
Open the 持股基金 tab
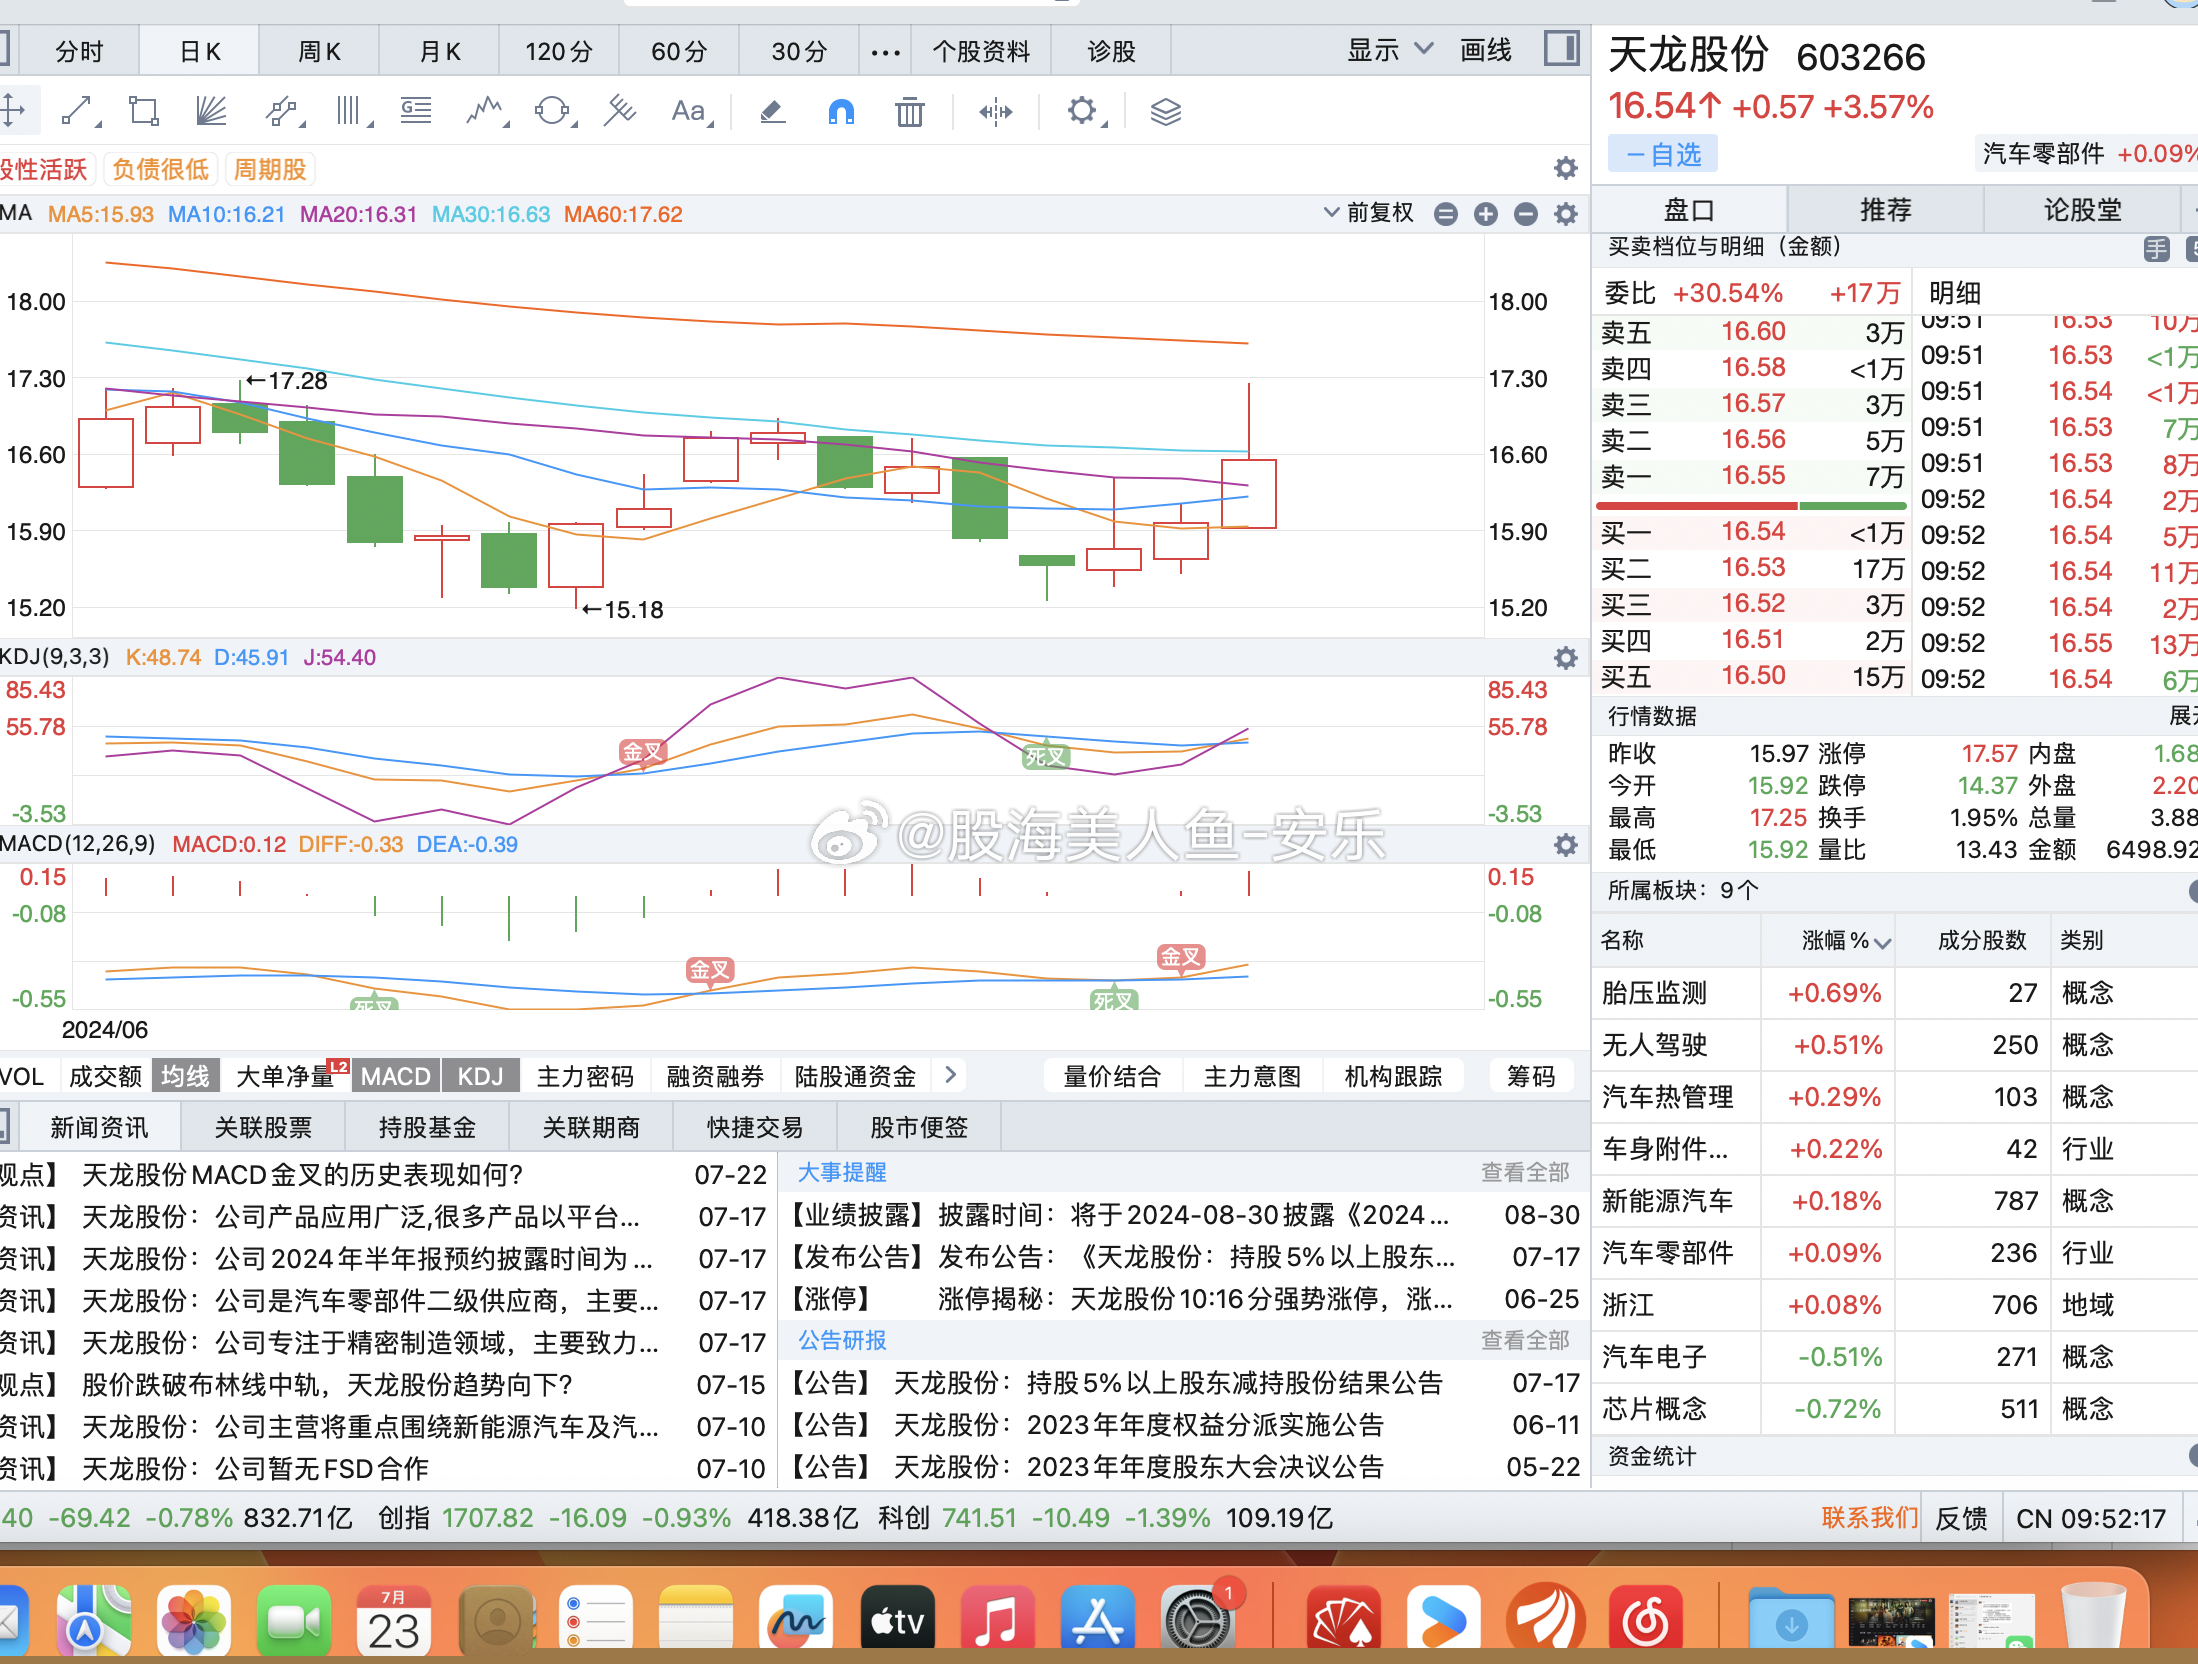tap(427, 1127)
